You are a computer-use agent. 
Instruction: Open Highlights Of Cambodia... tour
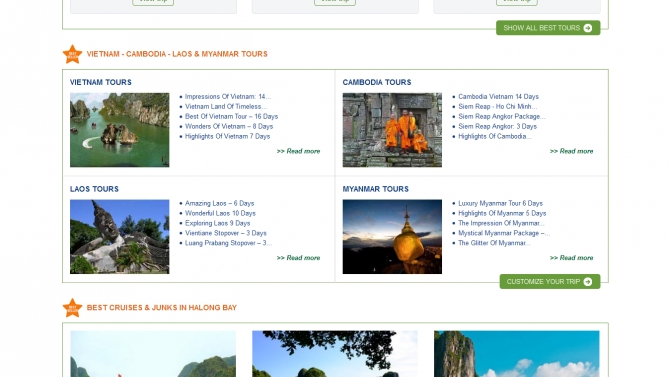495,136
